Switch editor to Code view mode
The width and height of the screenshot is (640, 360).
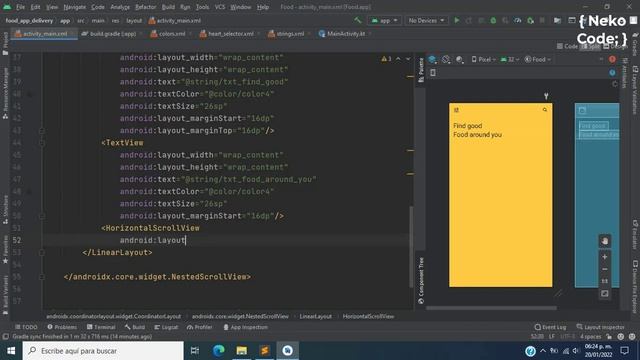click(x=567, y=46)
